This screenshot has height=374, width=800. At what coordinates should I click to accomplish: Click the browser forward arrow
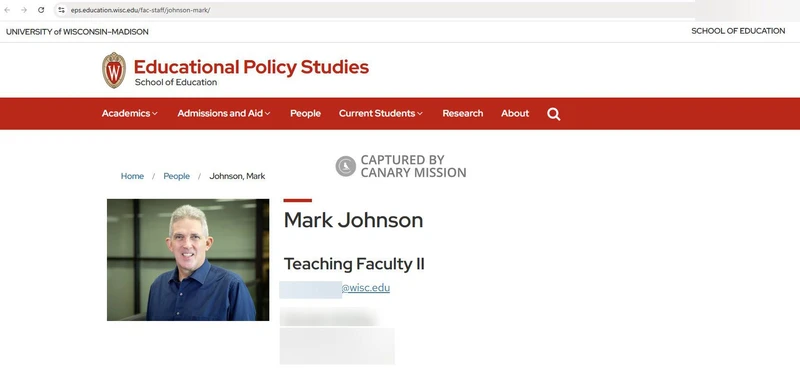(24, 10)
